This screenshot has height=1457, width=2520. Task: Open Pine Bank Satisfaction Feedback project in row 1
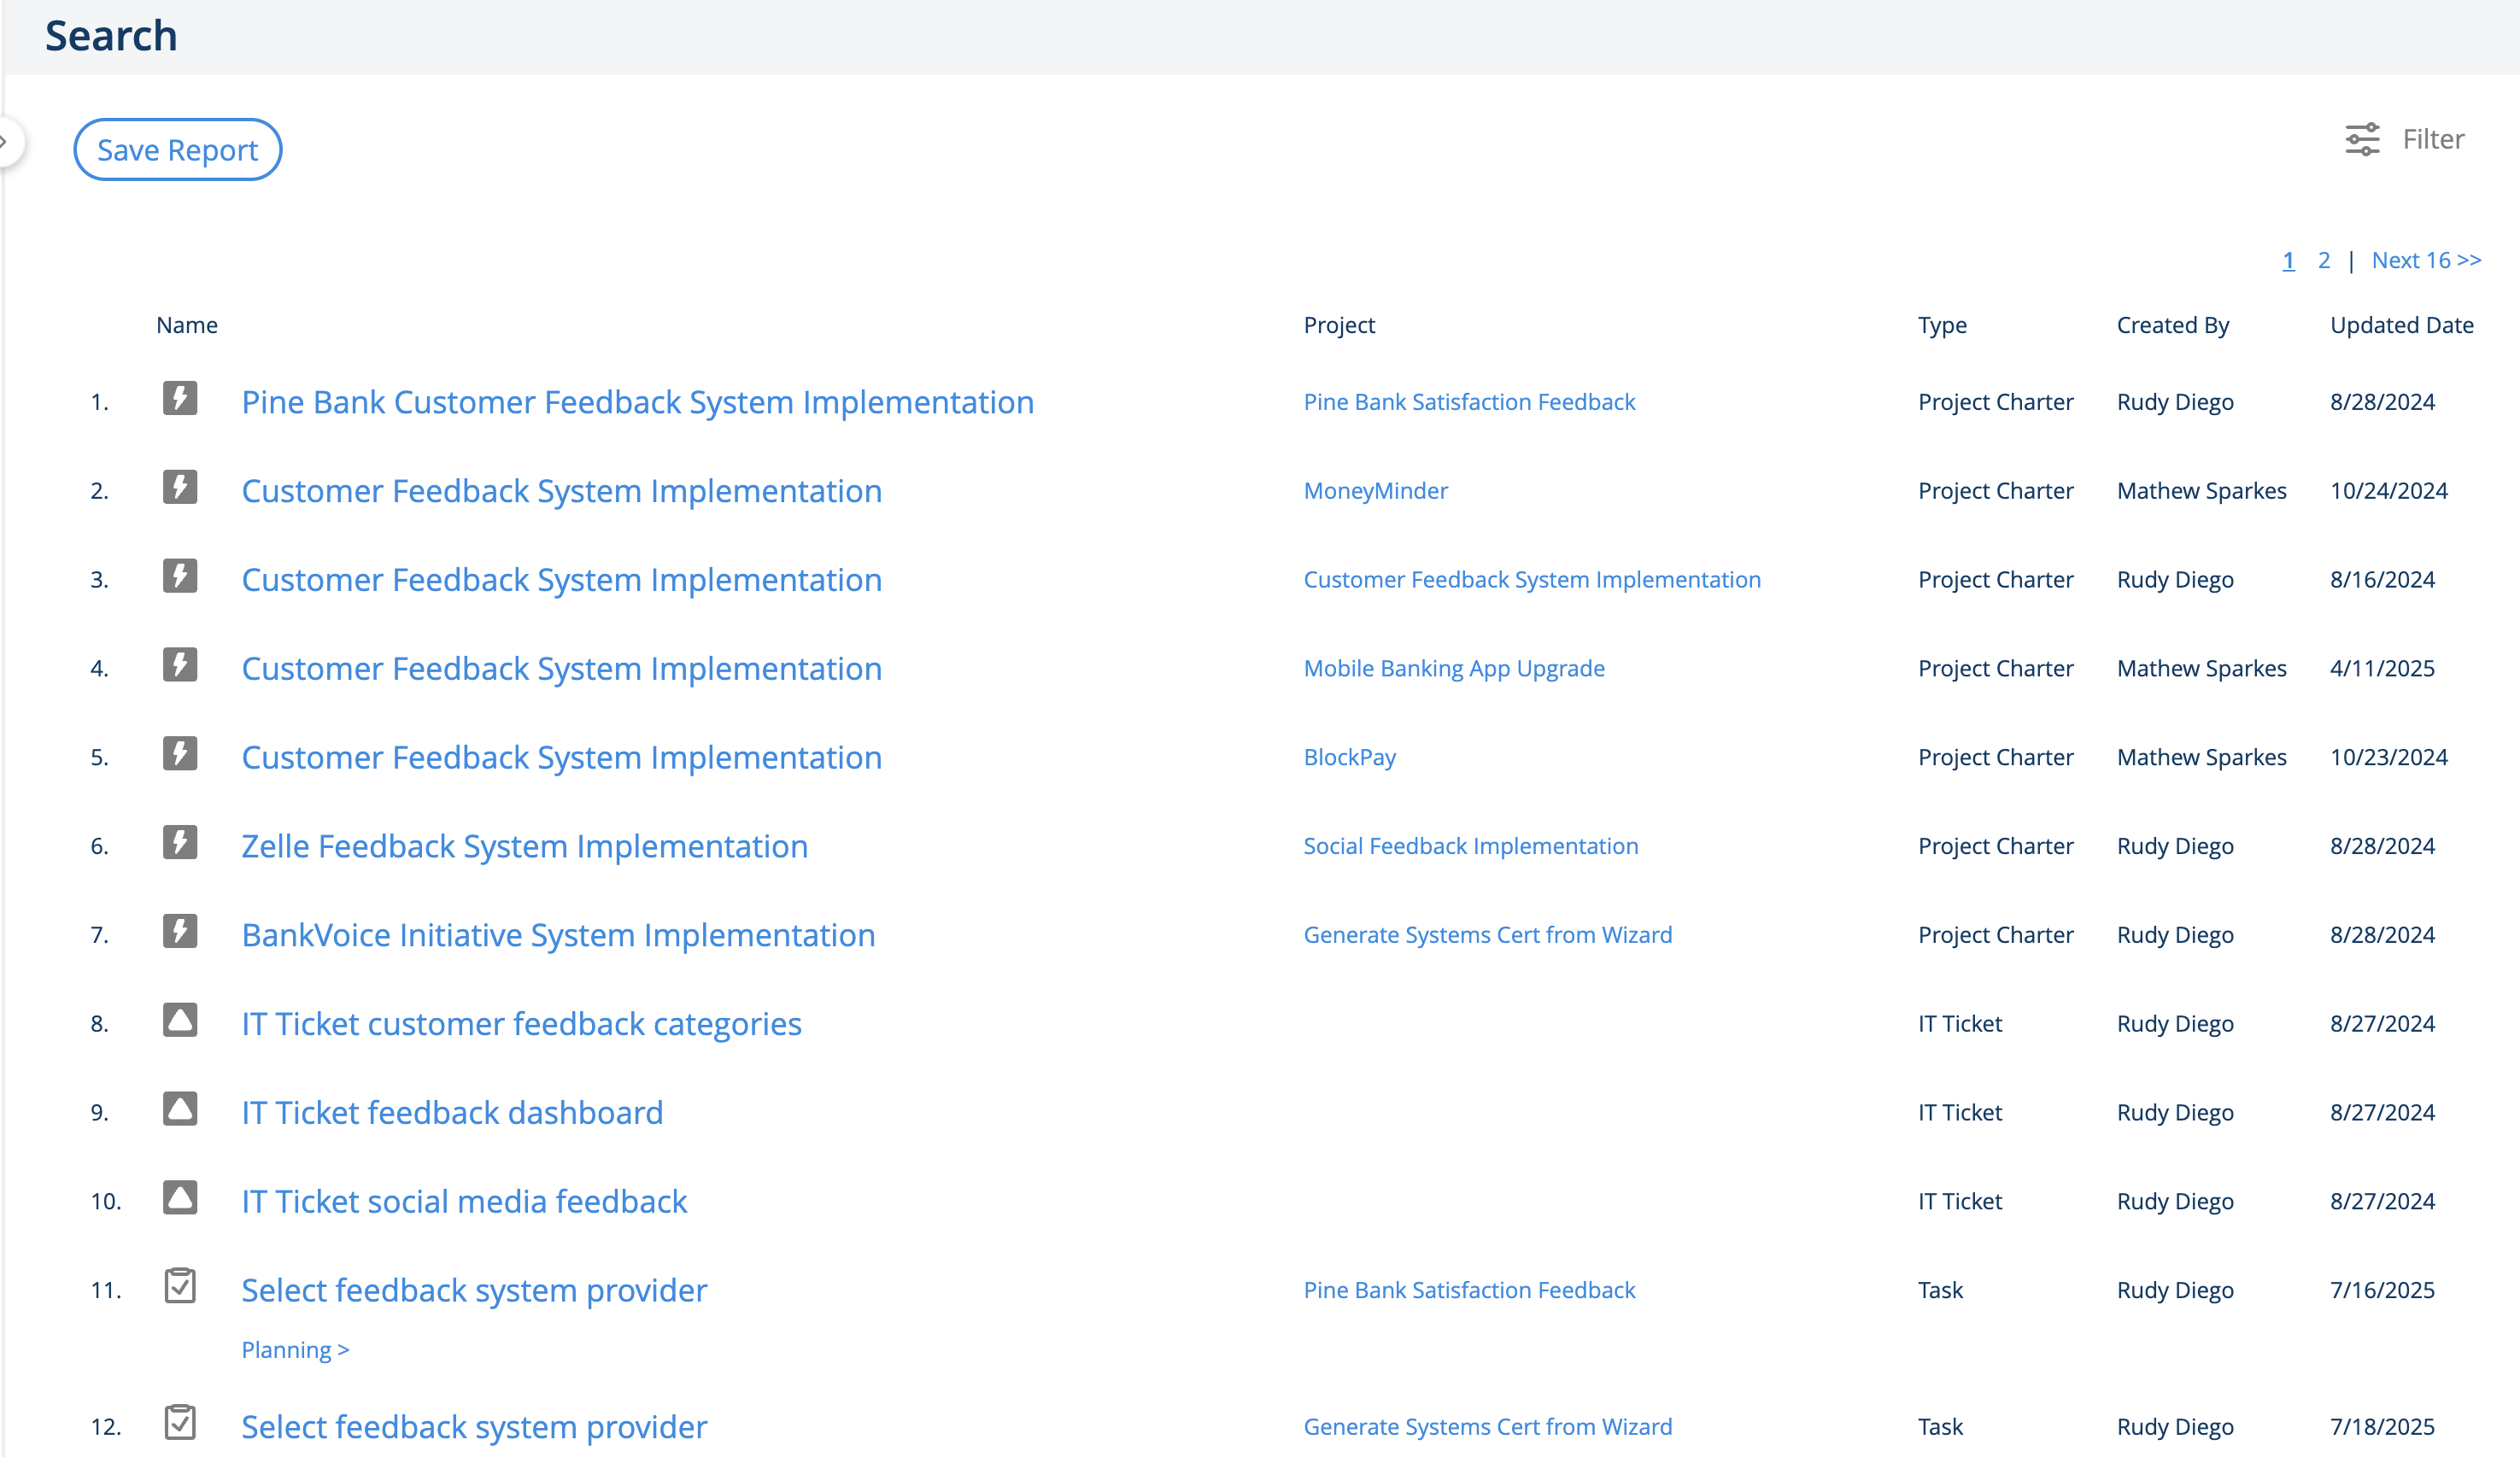coord(1469,402)
